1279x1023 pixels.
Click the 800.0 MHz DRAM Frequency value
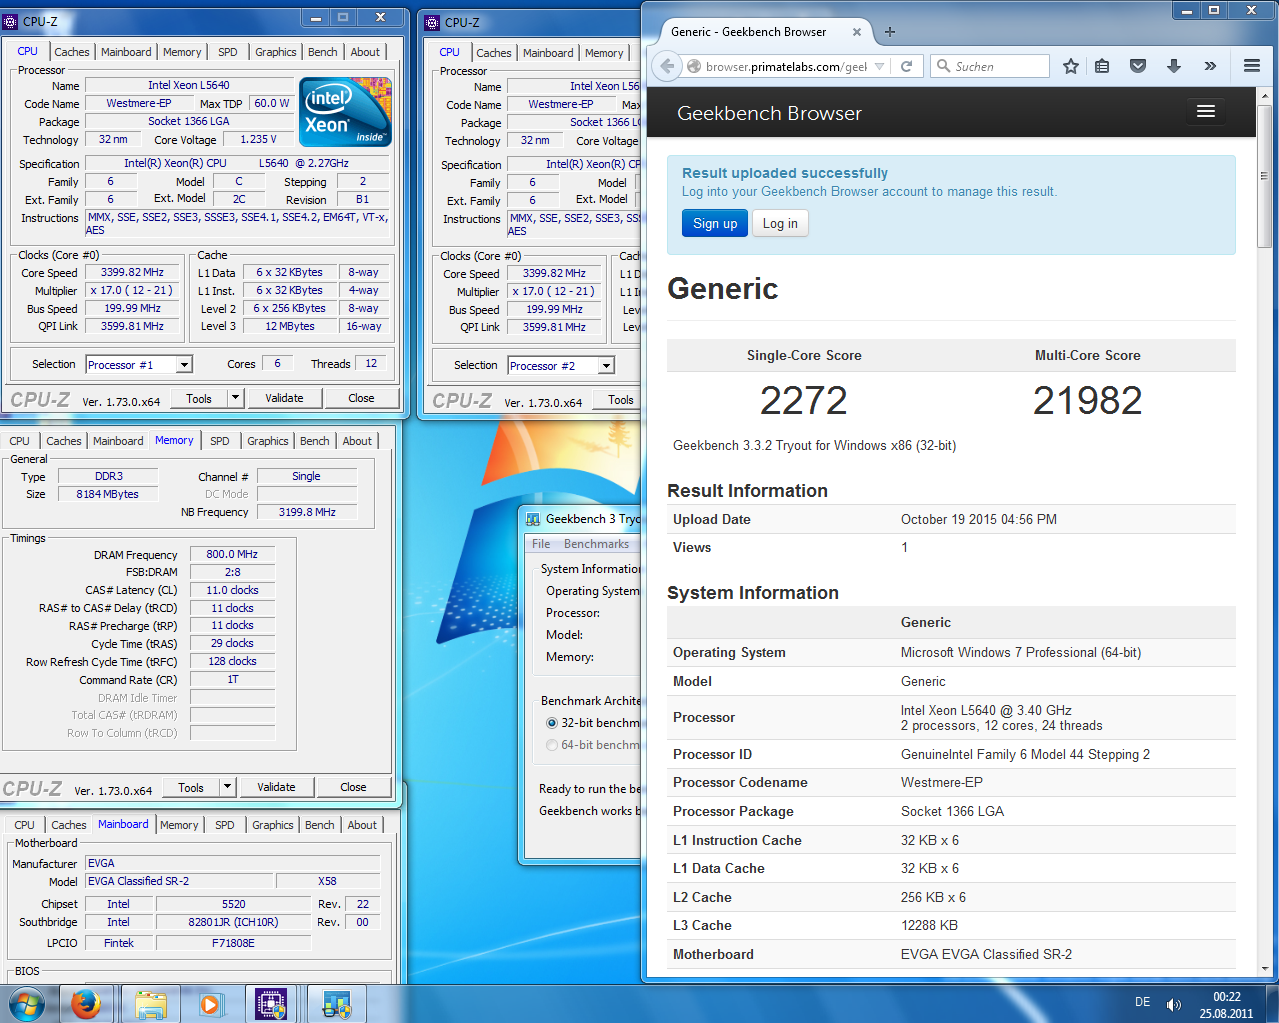232,554
